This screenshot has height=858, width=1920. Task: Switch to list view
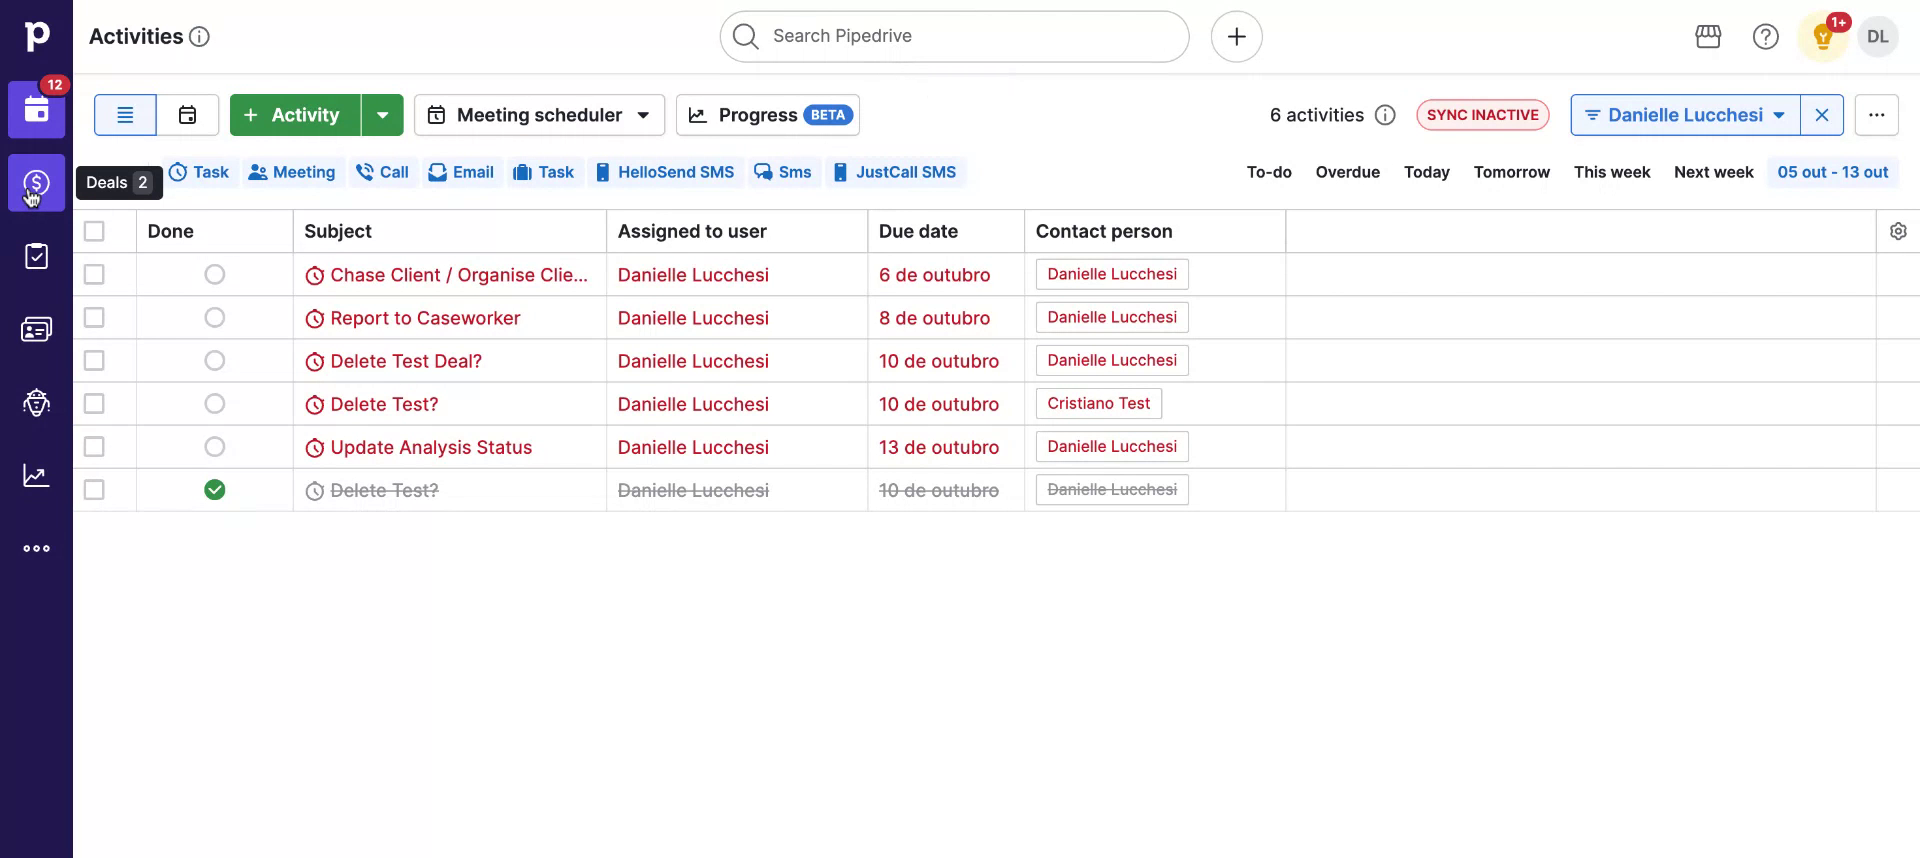125,115
